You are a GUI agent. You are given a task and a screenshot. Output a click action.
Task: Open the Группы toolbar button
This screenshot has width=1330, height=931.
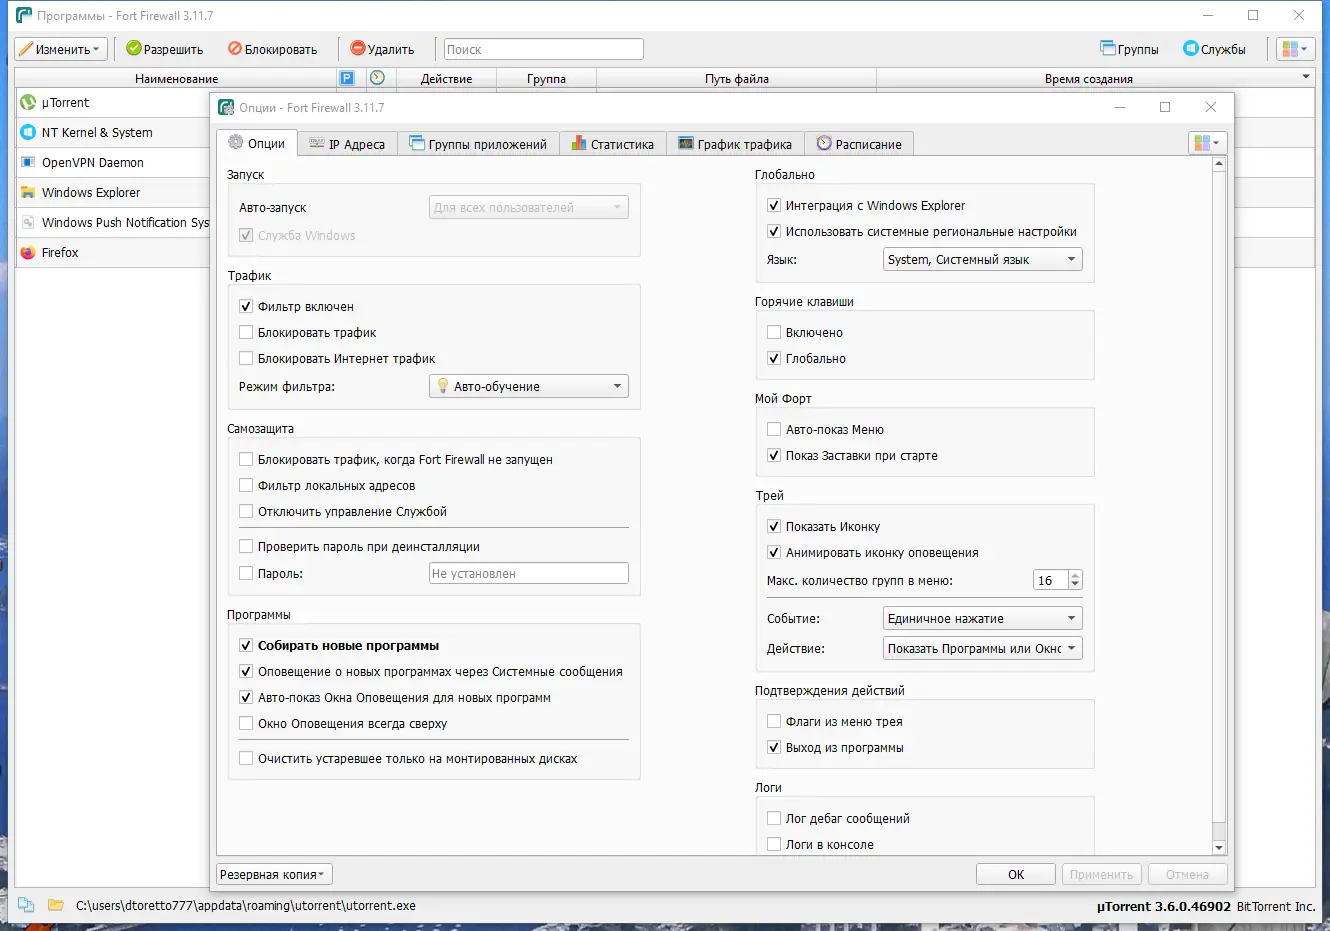1129,49
